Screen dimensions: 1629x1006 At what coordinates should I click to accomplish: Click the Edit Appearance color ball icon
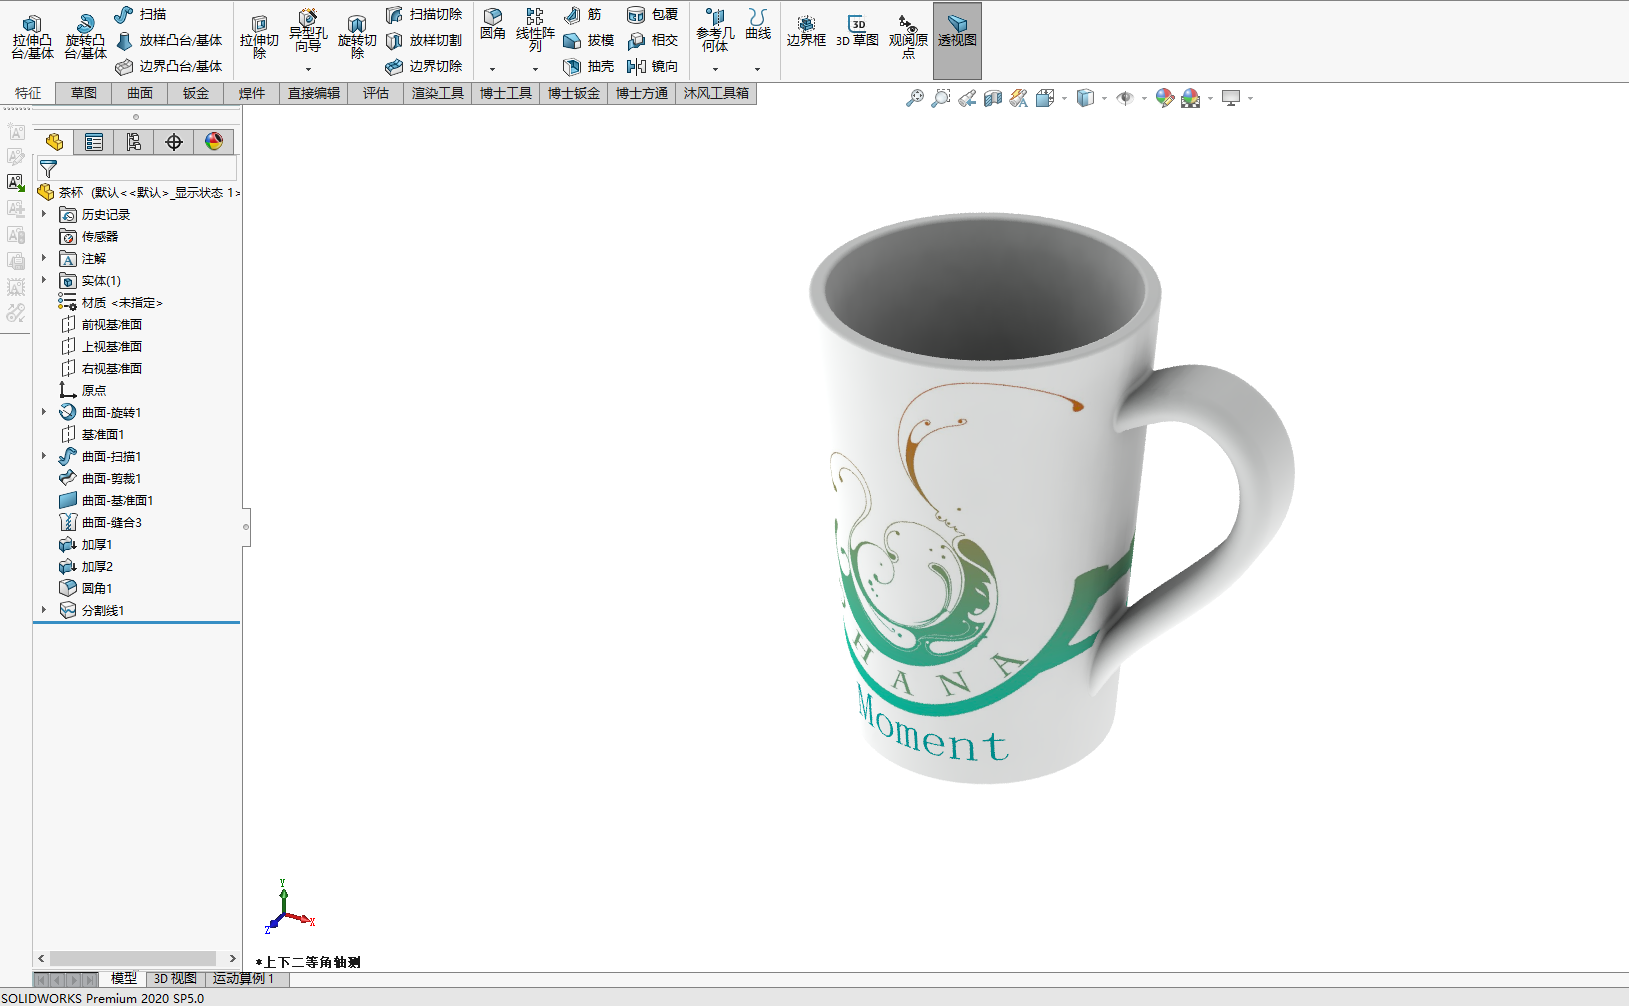[x=1164, y=98]
